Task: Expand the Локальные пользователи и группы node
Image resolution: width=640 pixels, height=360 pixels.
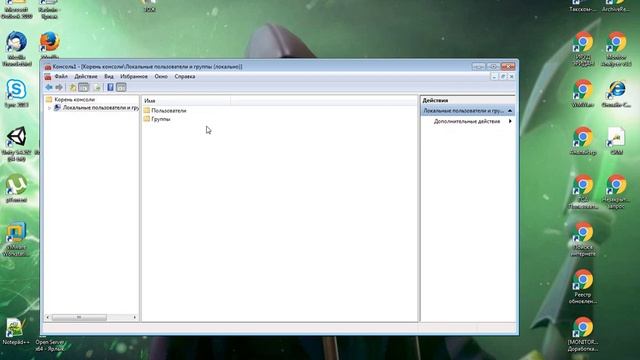Action: tap(49, 108)
